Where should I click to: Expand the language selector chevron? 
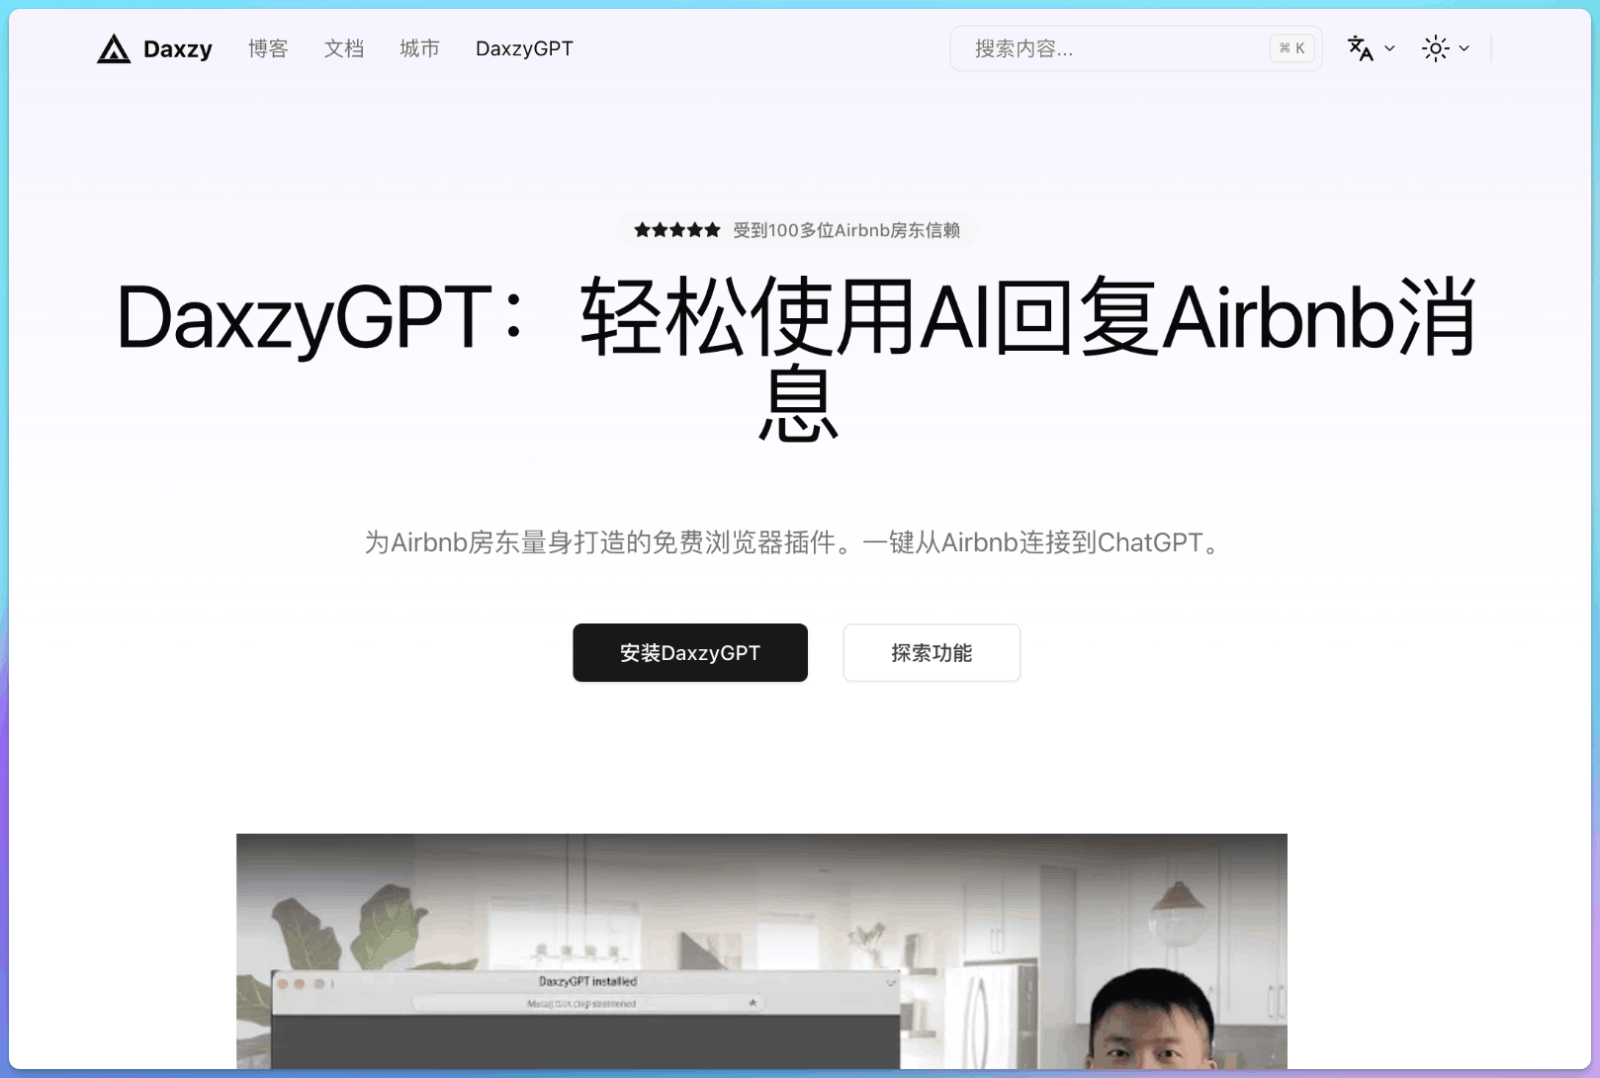coord(1390,48)
